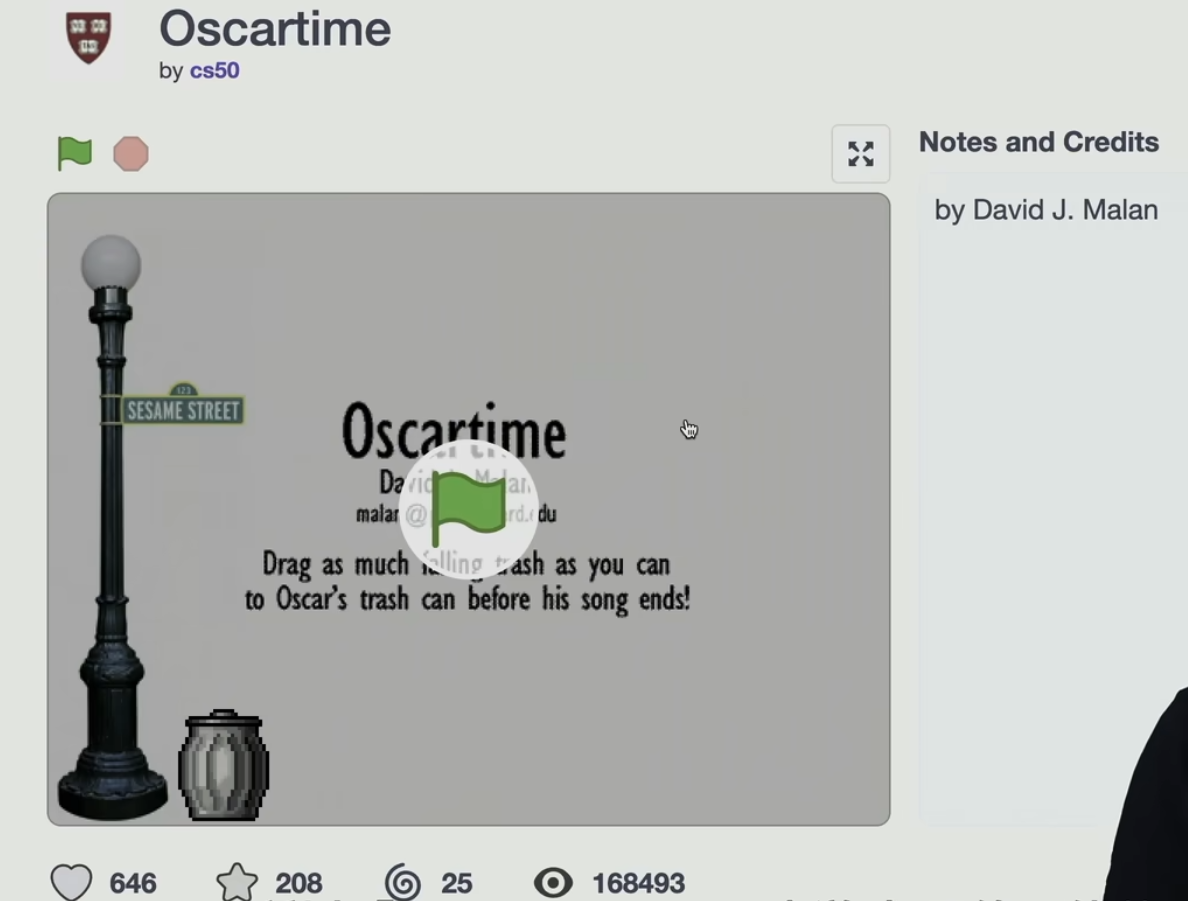The height and width of the screenshot is (901, 1188).
Task: Open the cs50 author profile link
Action: pos(214,70)
